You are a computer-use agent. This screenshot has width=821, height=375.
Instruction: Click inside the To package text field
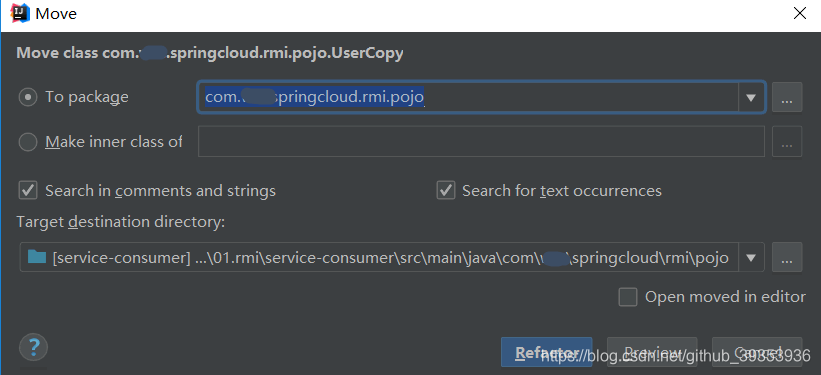click(x=468, y=97)
